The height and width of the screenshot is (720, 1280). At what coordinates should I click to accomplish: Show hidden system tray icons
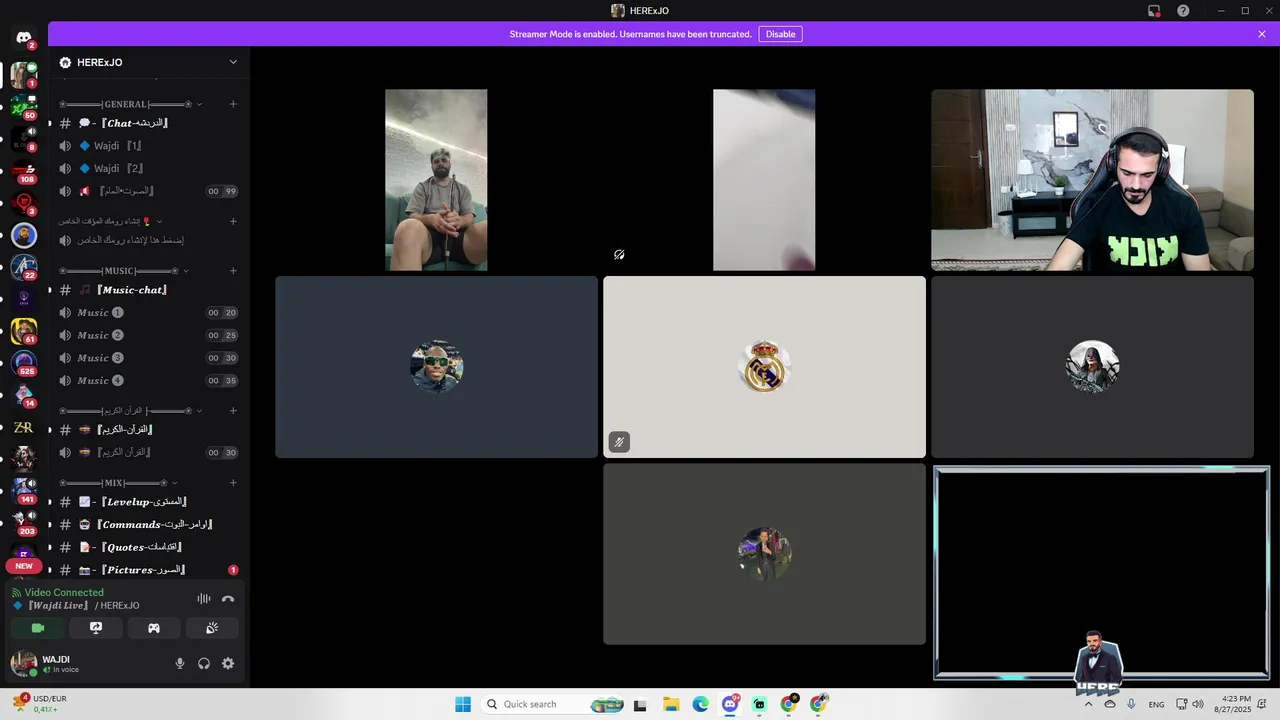[x=1088, y=704]
